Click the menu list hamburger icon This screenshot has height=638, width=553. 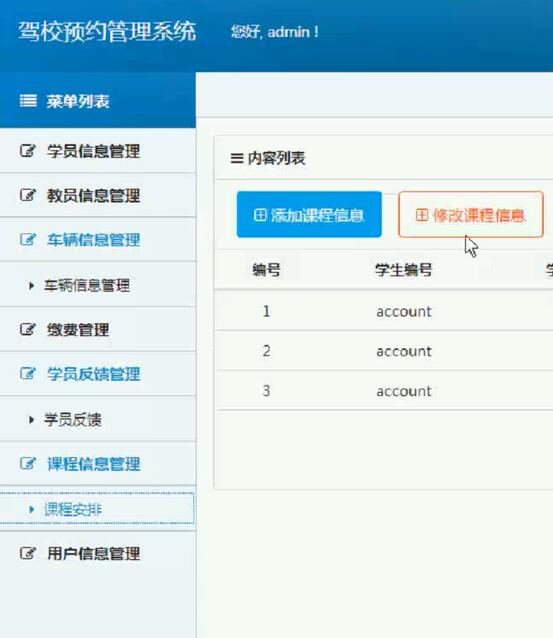pos(28,101)
